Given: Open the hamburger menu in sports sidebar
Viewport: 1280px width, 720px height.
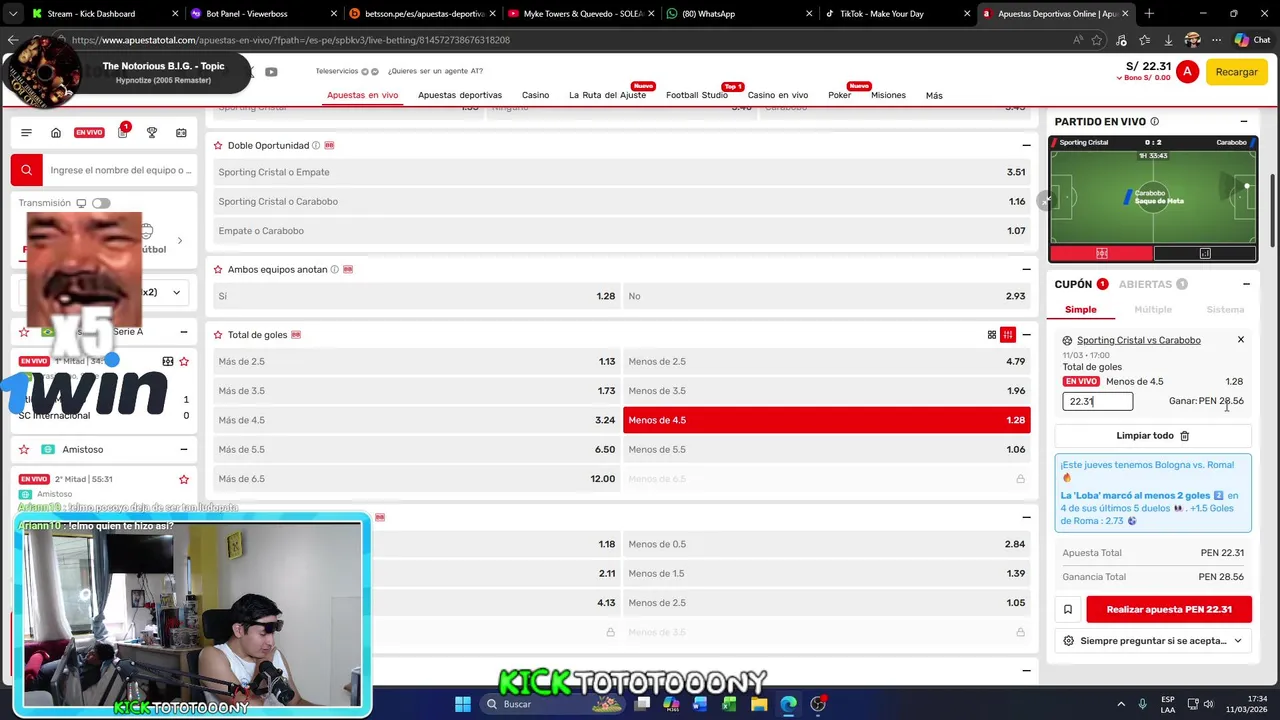Looking at the screenshot, I should (x=26, y=133).
